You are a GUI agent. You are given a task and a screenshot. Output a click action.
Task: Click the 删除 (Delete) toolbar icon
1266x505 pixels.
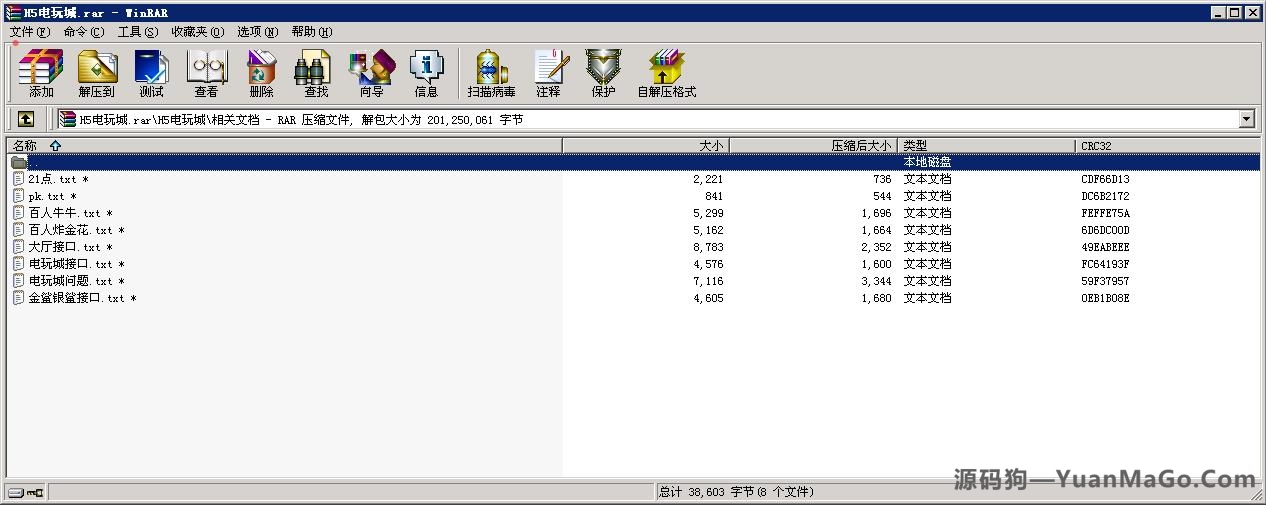(x=261, y=74)
